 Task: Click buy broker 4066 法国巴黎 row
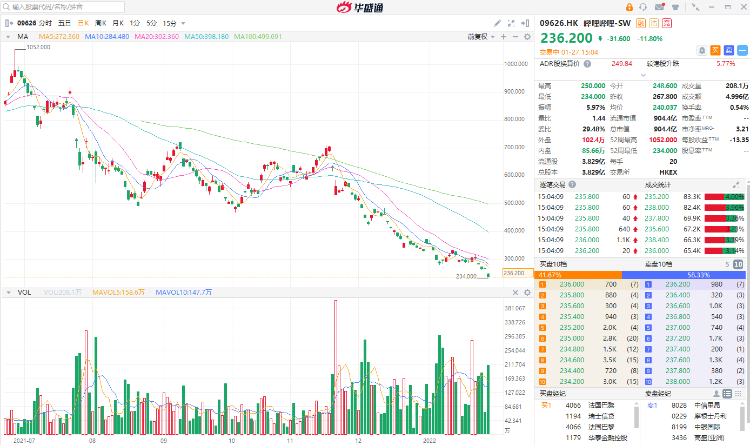(590, 405)
